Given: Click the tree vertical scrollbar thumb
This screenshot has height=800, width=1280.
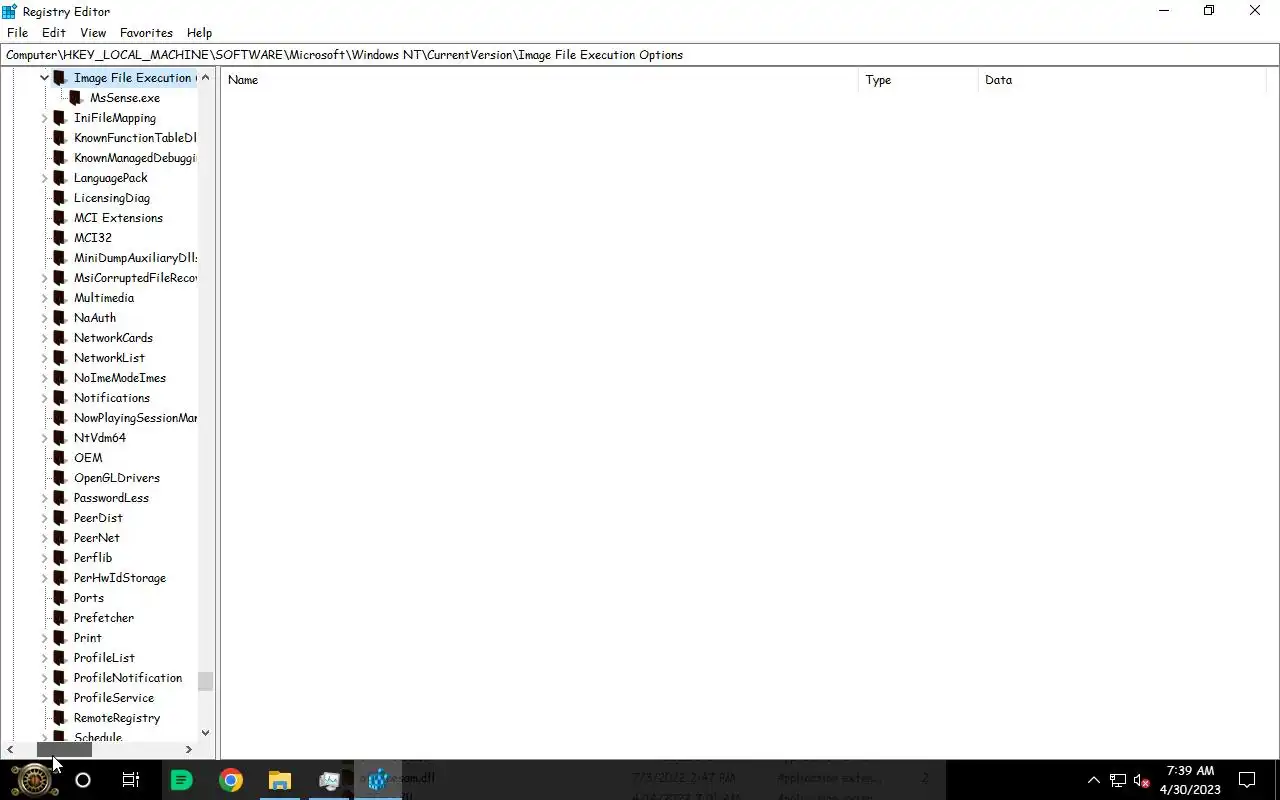Looking at the screenshot, I should tap(205, 681).
